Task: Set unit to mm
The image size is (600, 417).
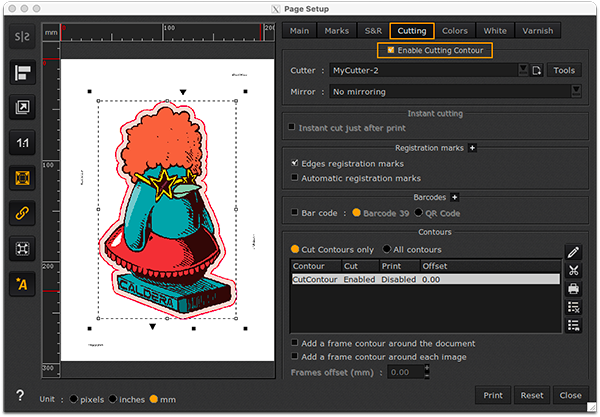Action: coord(153,399)
